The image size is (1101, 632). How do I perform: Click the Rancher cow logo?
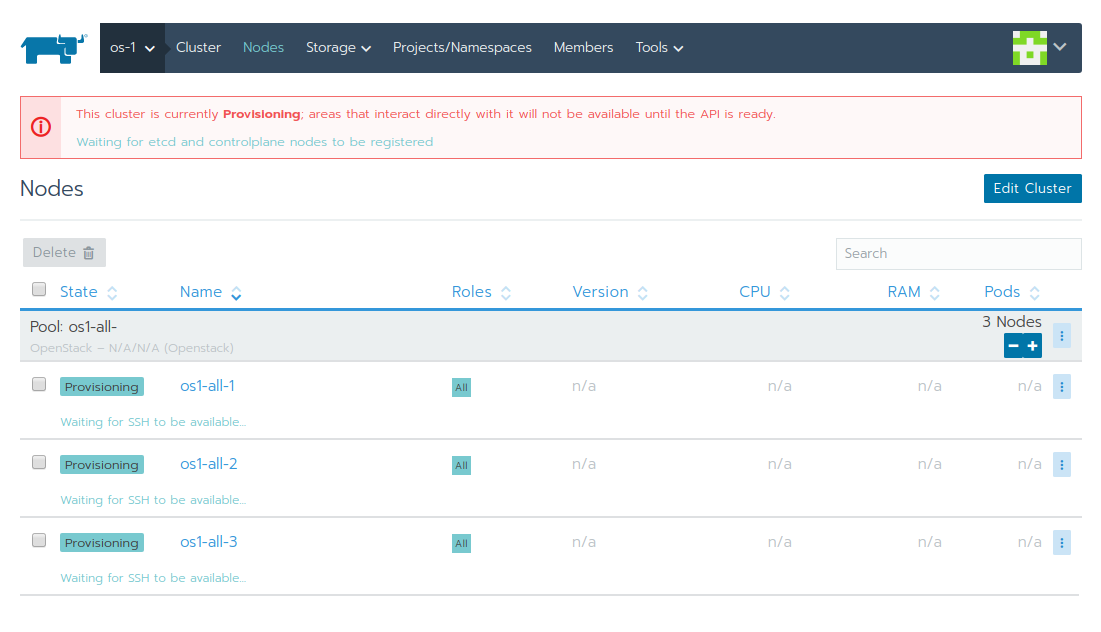tap(52, 46)
